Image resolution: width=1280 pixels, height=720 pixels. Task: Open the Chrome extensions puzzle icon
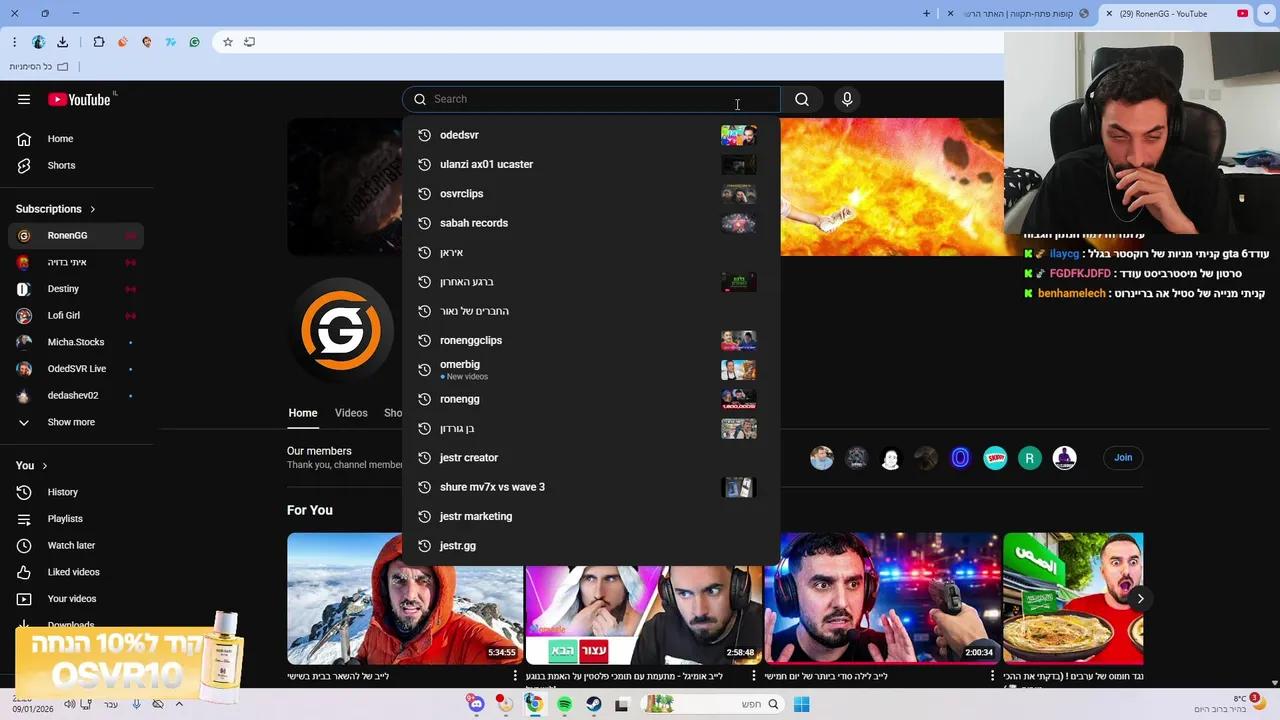(98, 42)
